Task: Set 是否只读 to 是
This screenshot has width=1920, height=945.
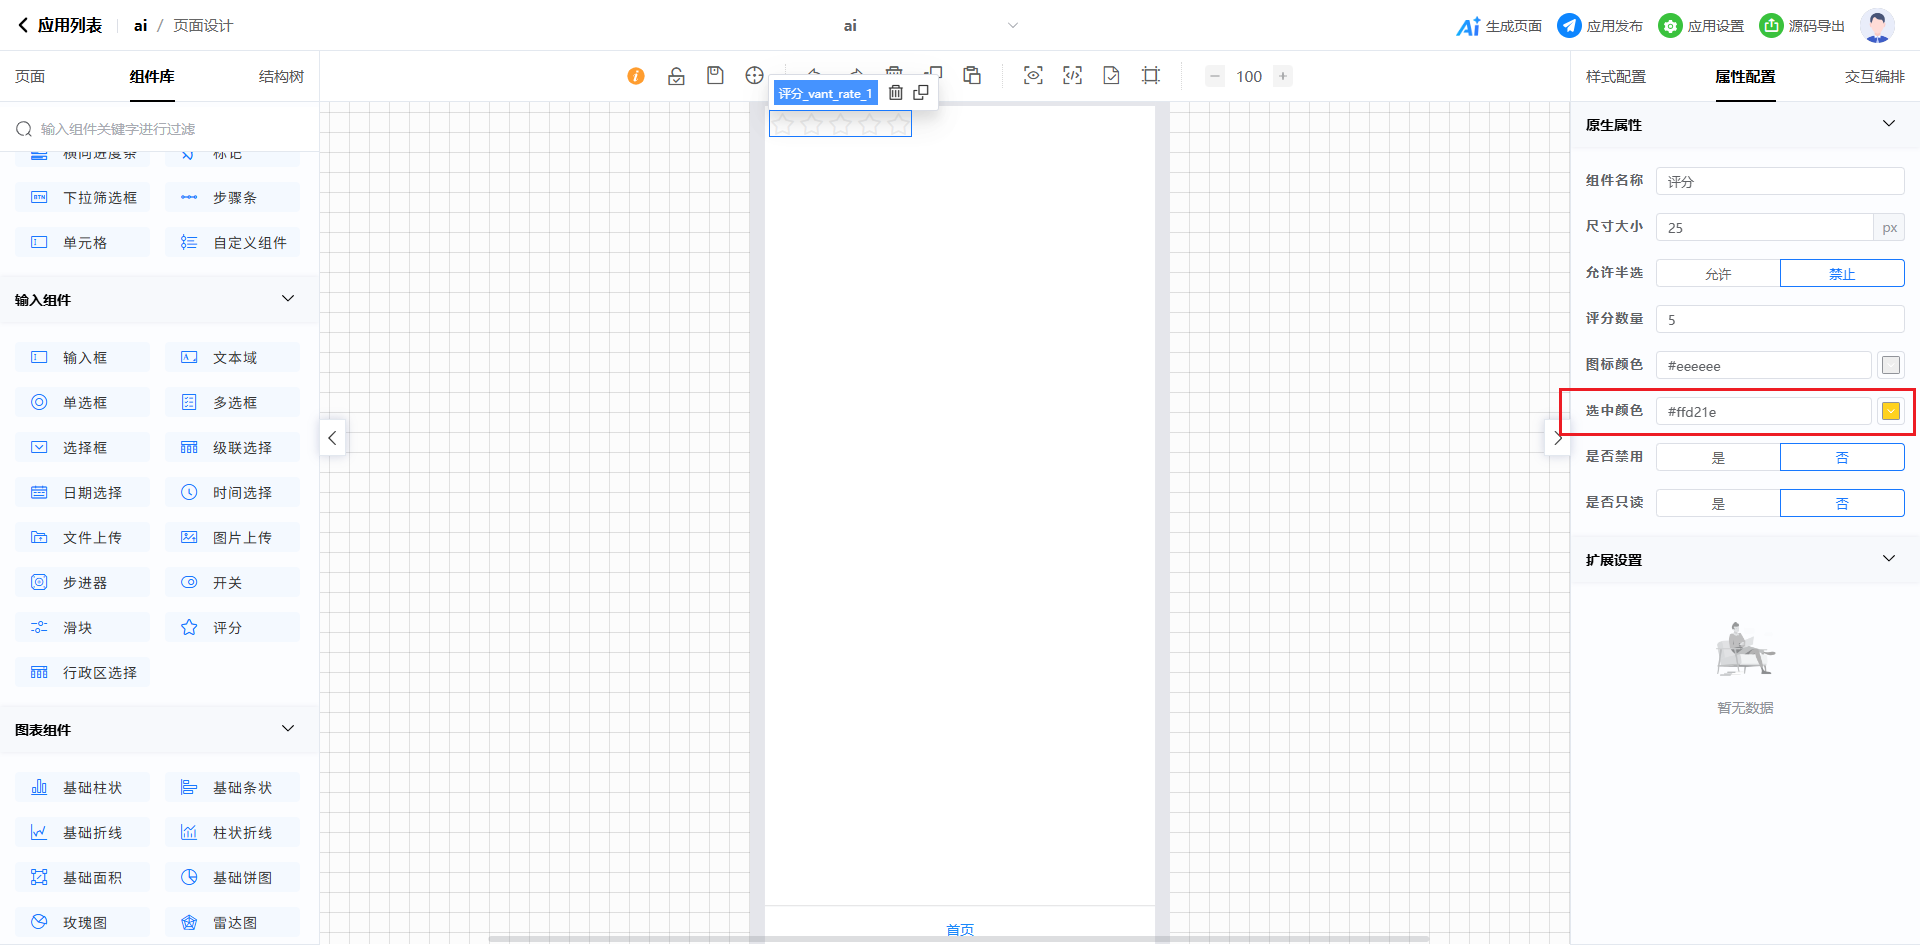Action: pos(1718,504)
